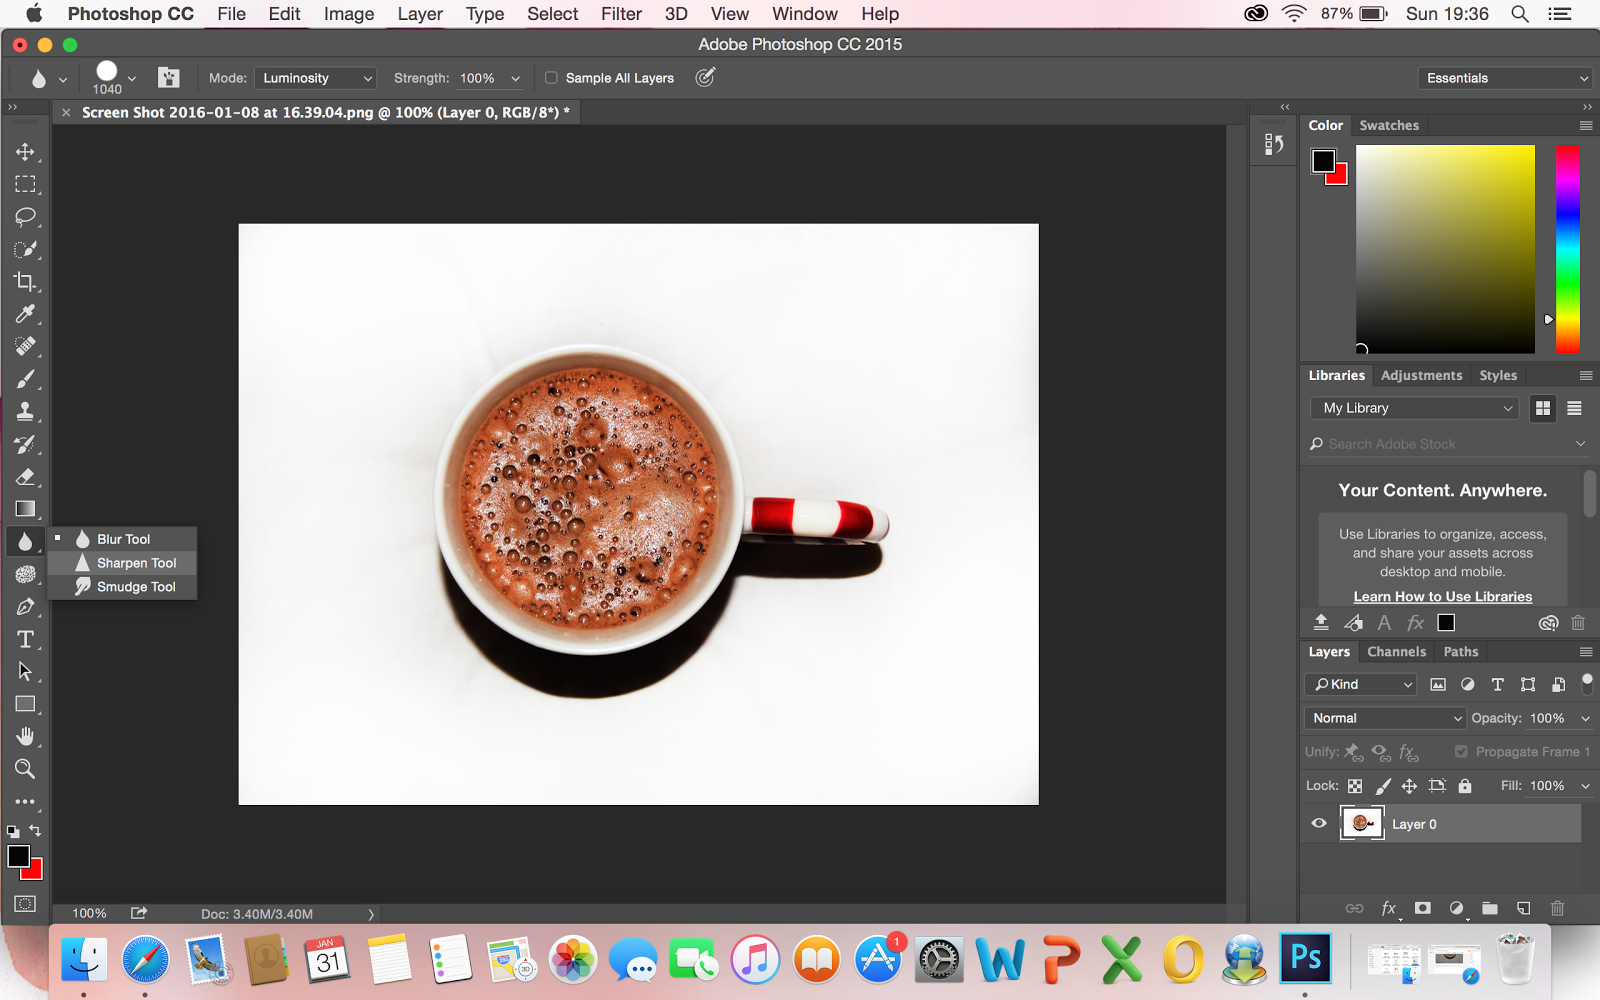This screenshot has height=1000, width=1600.
Task: Choose the Eyedropper tool
Action: click(25, 314)
